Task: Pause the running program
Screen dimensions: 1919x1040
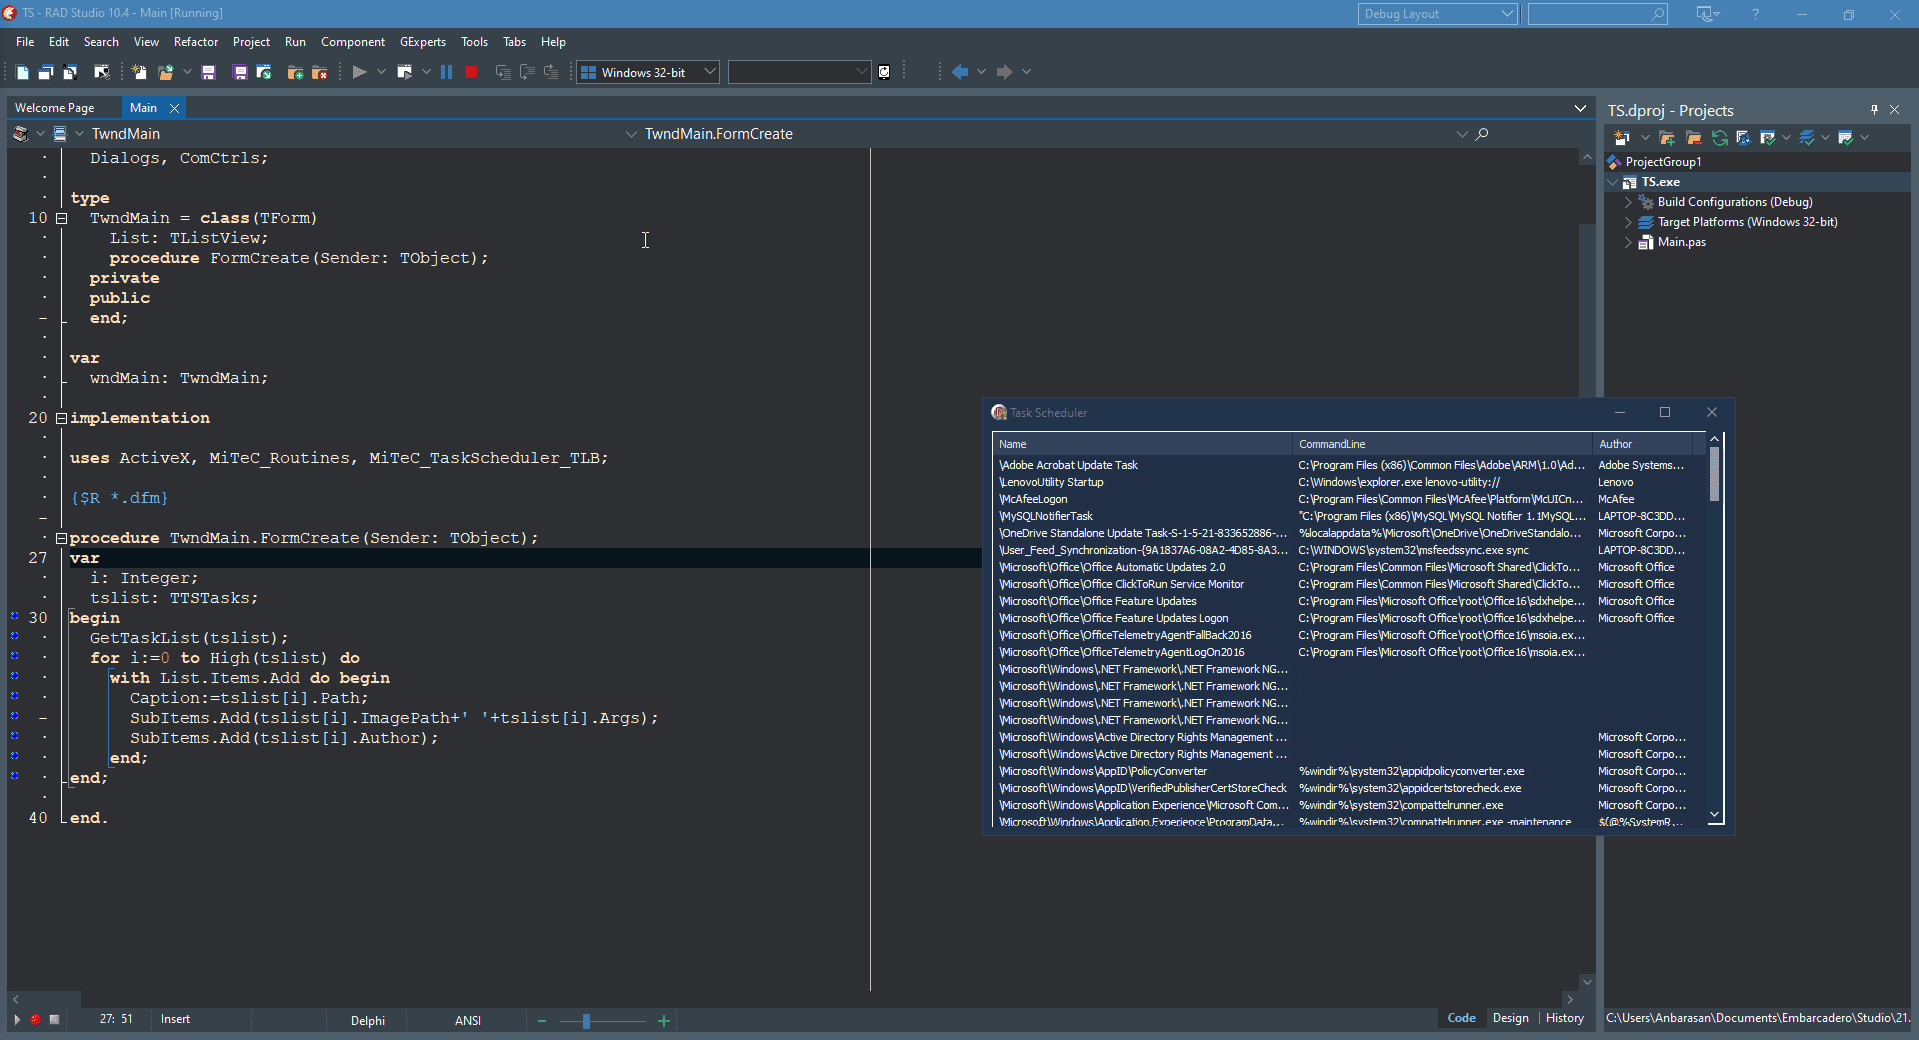Action: tap(446, 72)
